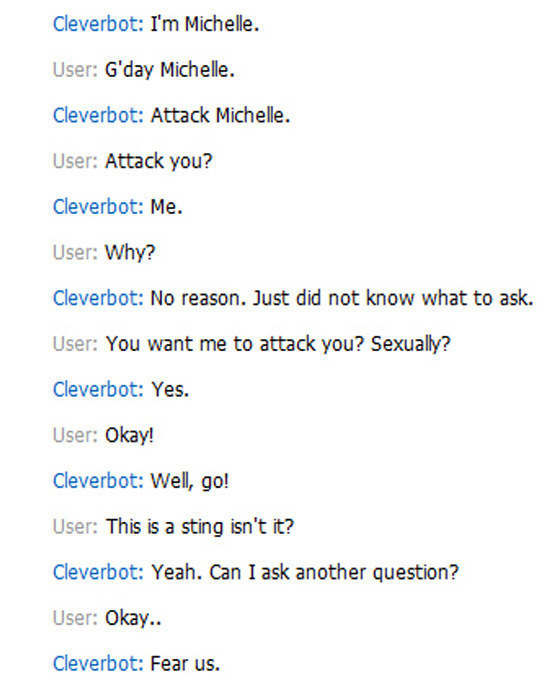
Task: Click the User label before 'Okay..'
Action: click(75, 618)
